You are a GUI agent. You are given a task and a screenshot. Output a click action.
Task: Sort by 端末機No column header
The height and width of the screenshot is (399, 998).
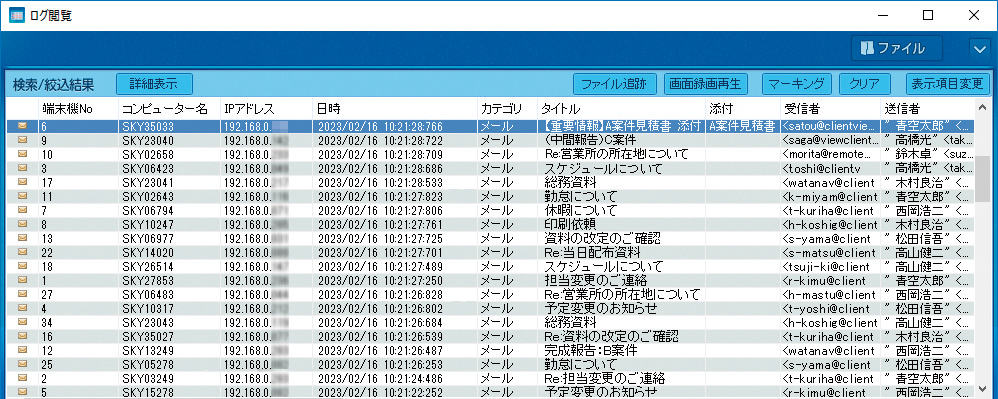(x=78, y=108)
